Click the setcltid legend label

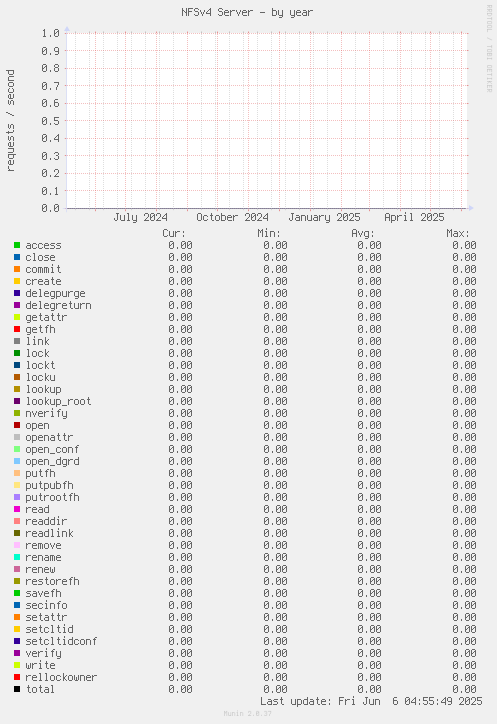coord(49,629)
